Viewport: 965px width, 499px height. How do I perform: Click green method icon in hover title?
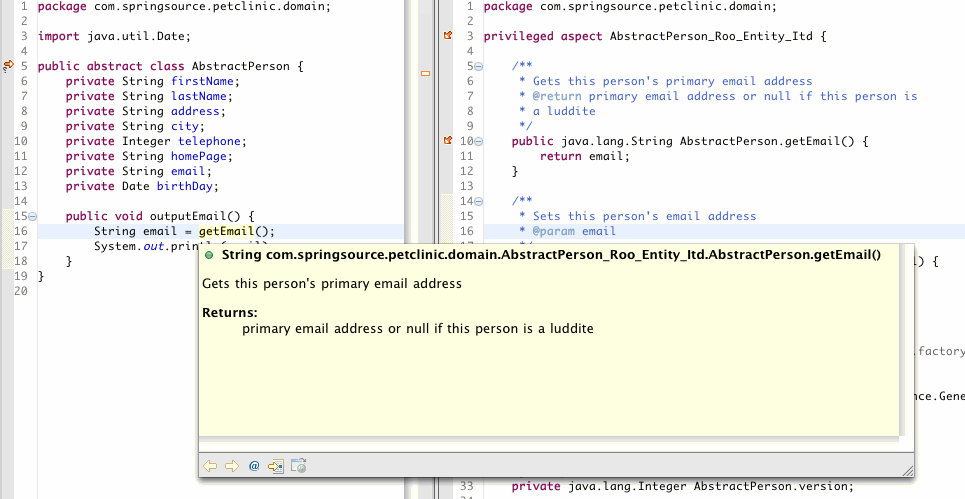(x=209, y=256)
